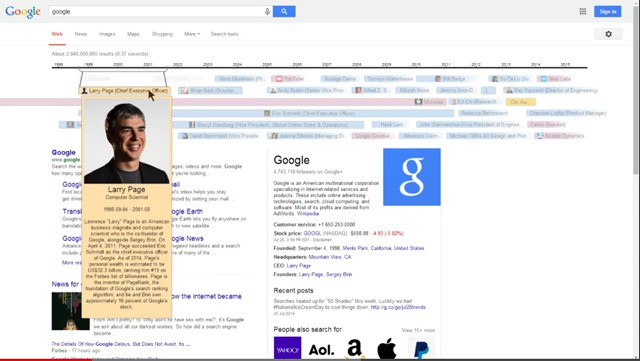Select the Brian Reid Director entry
The image size is (640, 361).
tap(209, 91)
